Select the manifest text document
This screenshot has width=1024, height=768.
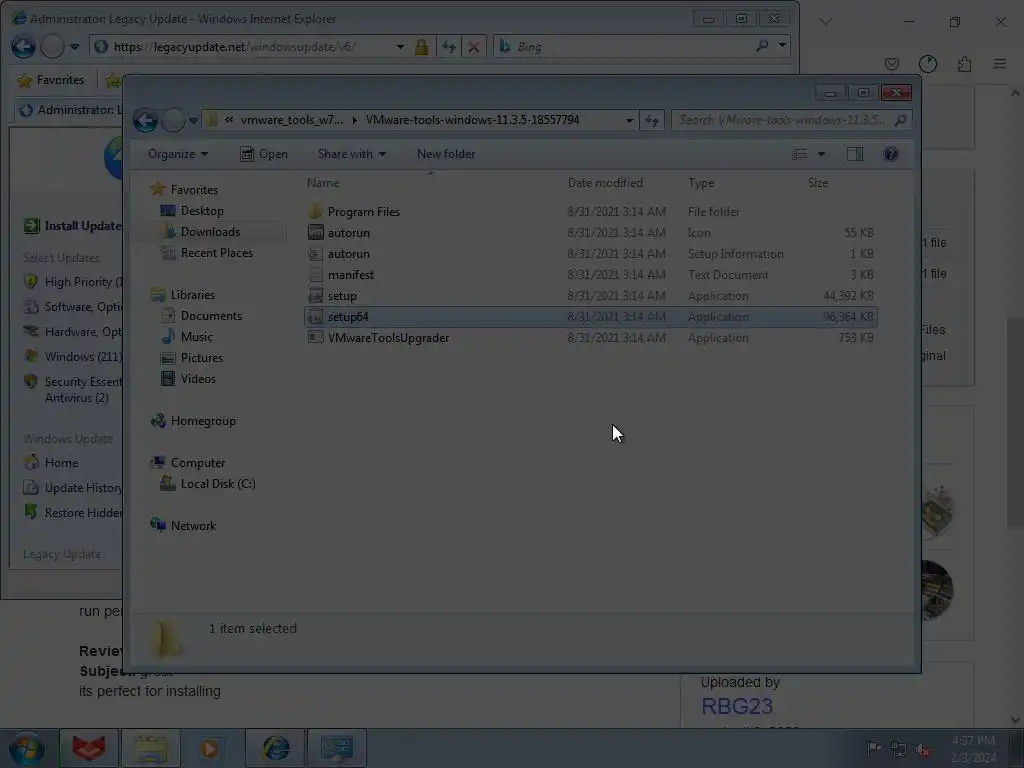[x=590, y=275]
